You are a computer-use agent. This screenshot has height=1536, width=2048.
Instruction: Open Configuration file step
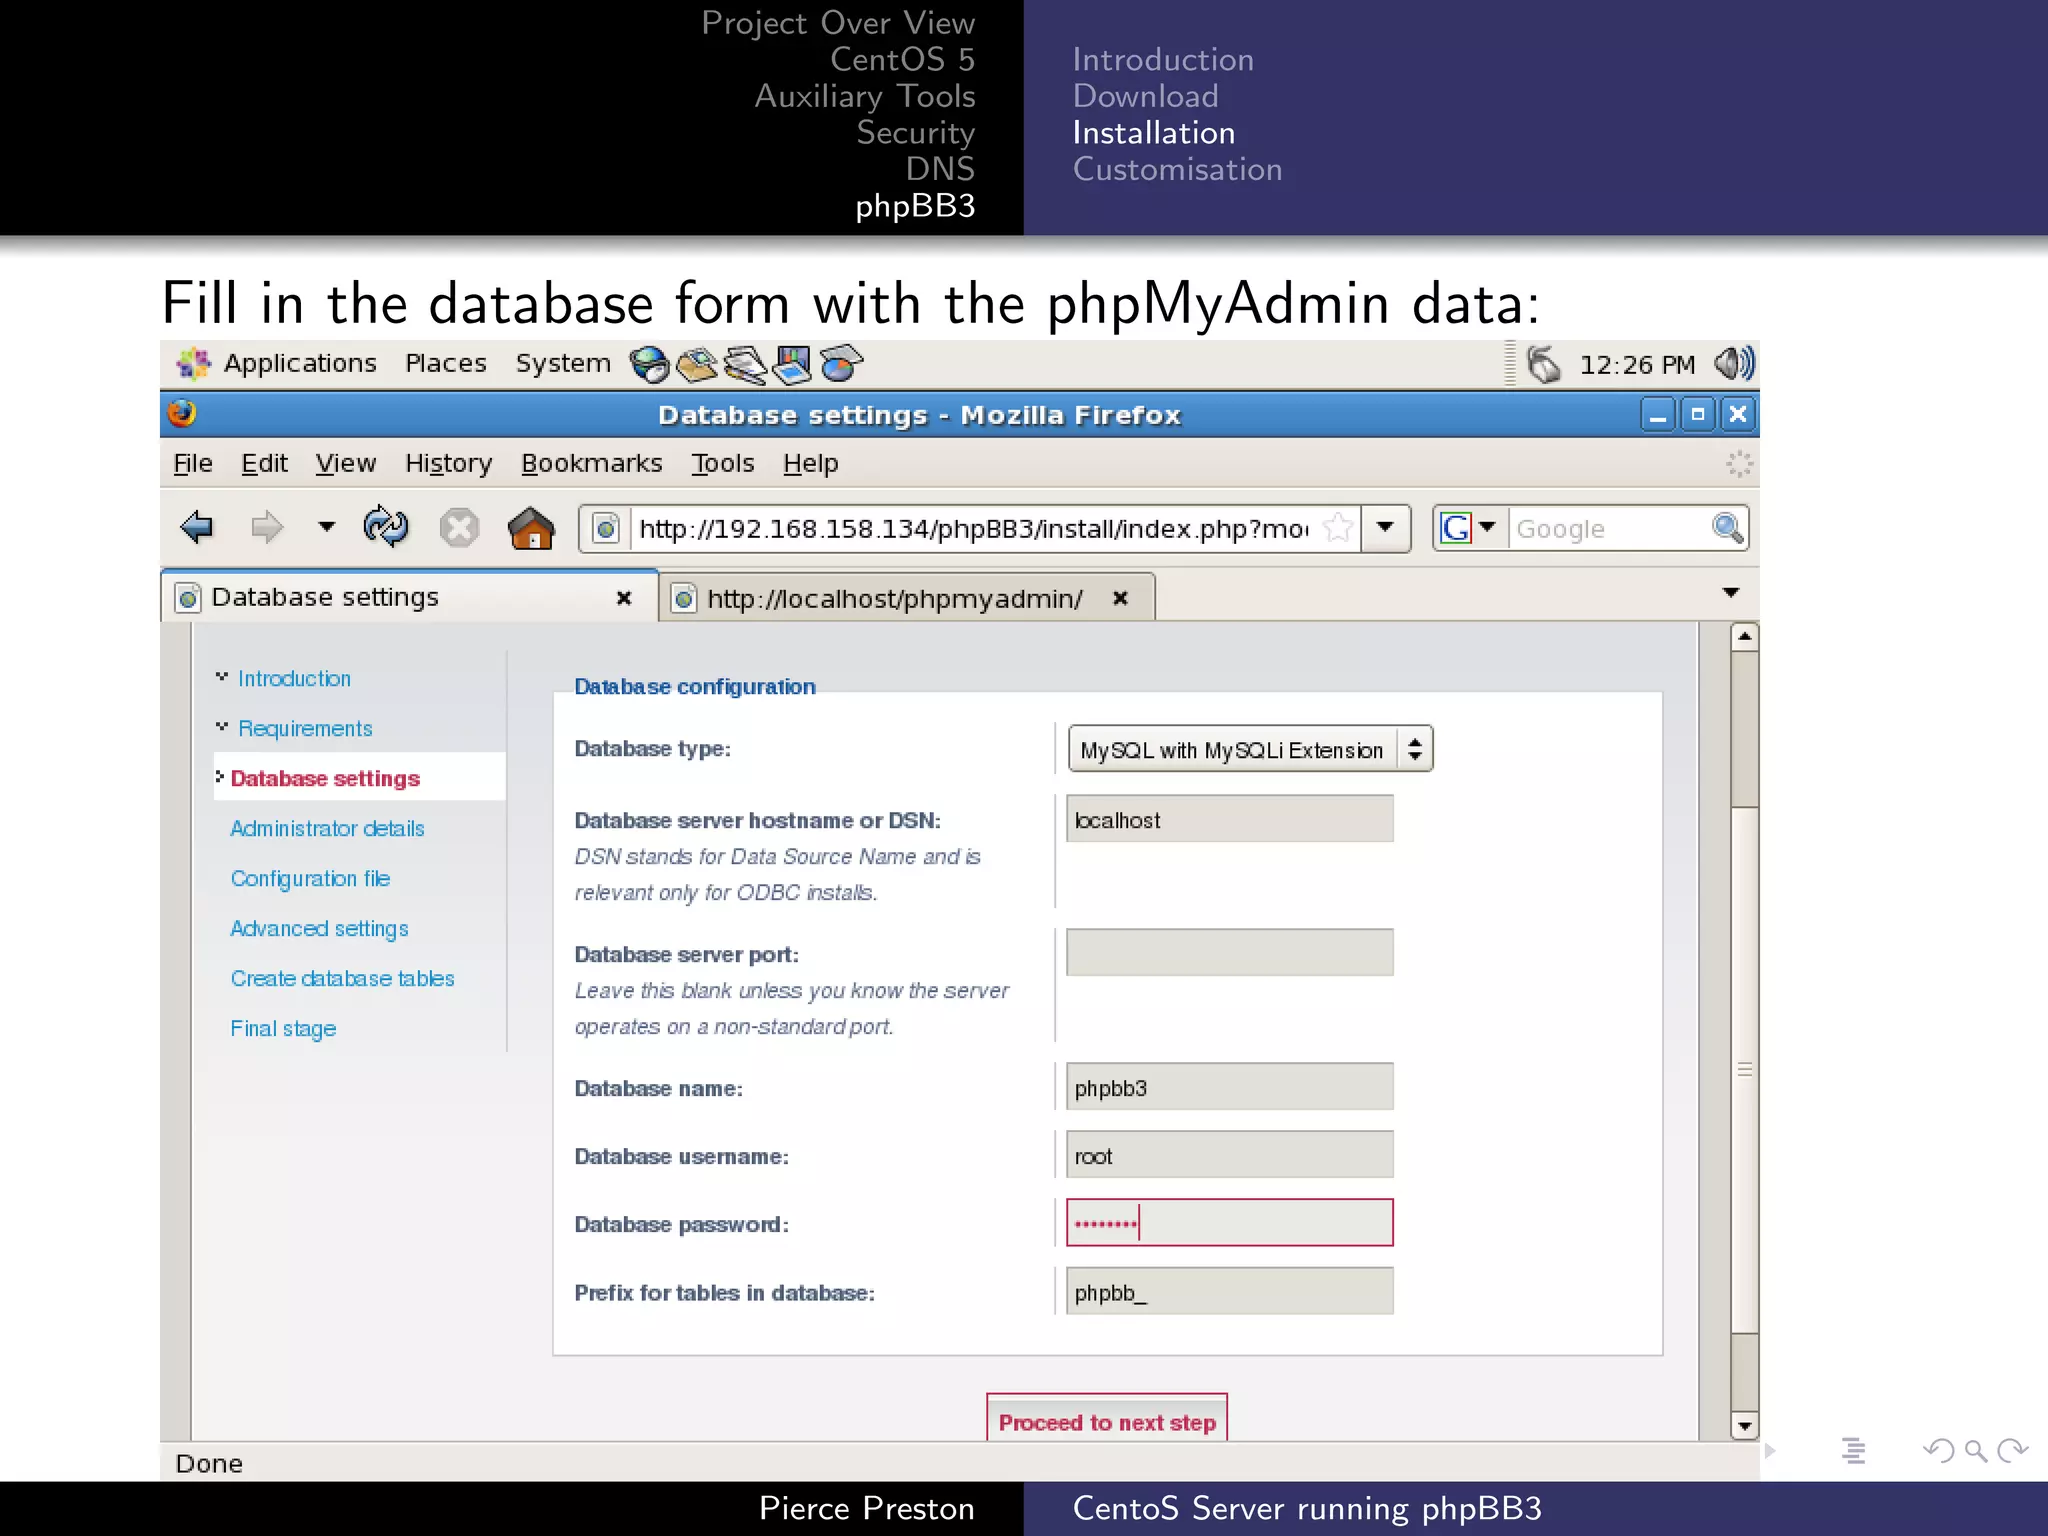(310, 879)
